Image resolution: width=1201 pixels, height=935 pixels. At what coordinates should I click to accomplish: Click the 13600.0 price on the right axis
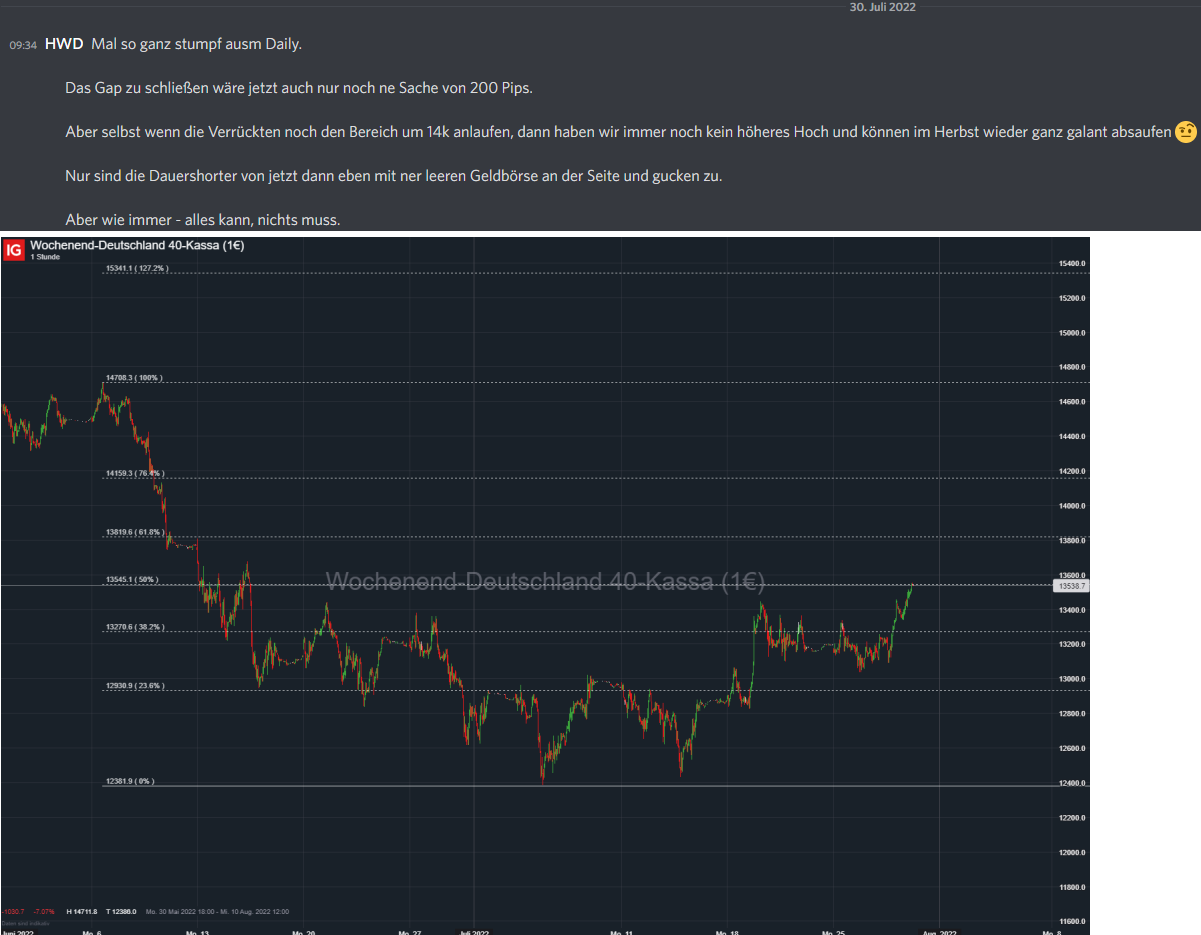click(1073, 574)
